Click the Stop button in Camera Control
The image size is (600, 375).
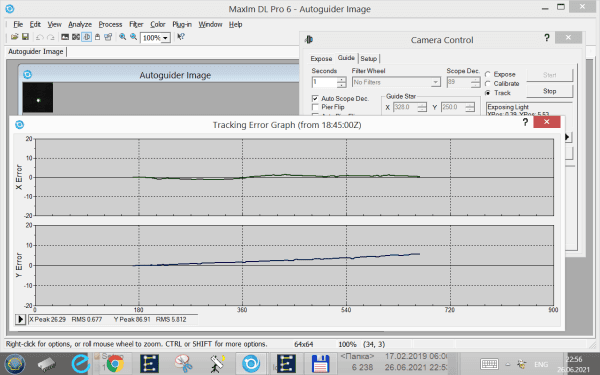pyautogui.click(x=549, y=91)
